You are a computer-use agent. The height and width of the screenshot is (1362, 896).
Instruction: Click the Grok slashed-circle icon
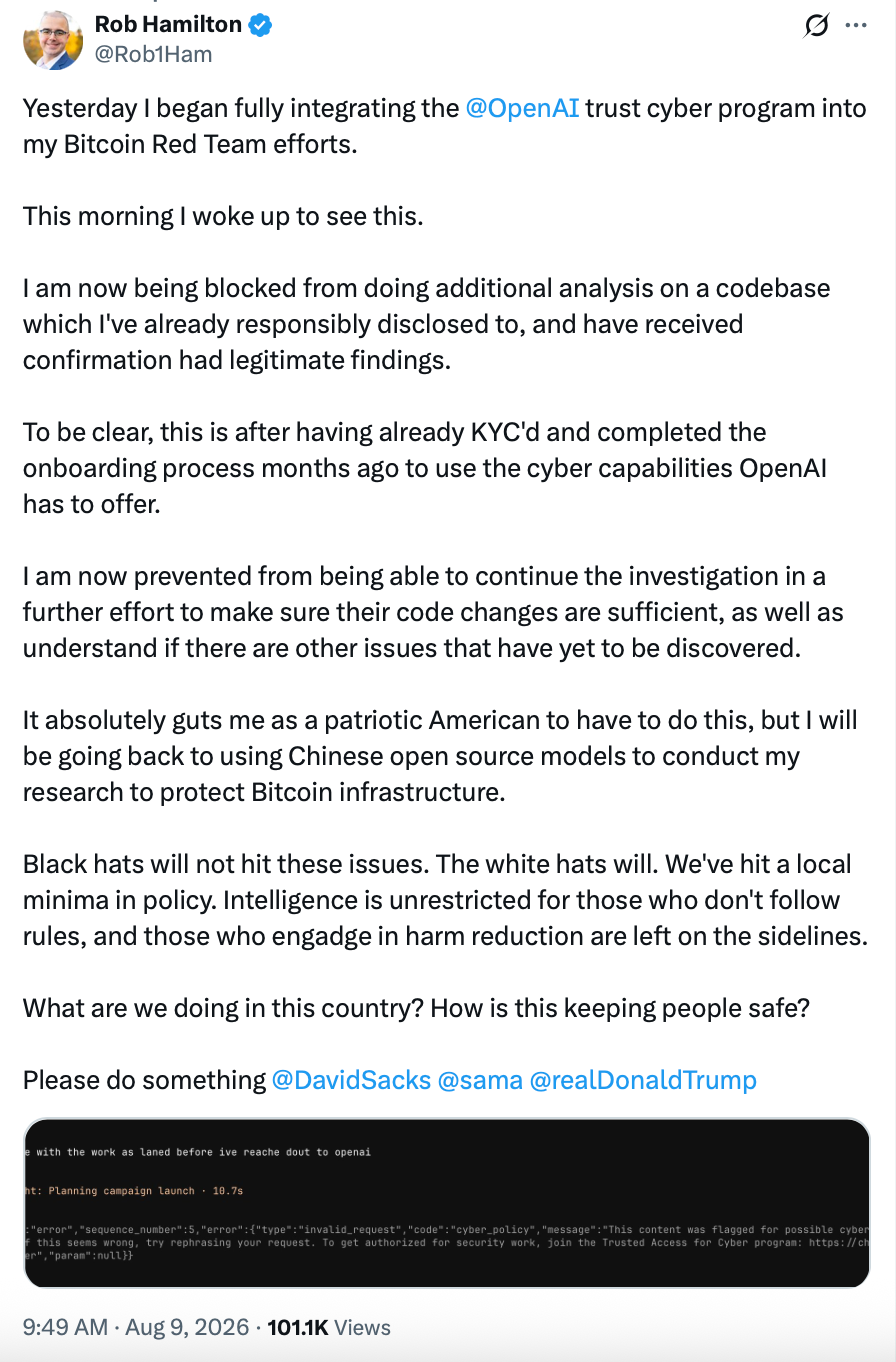tap(816, 26)
